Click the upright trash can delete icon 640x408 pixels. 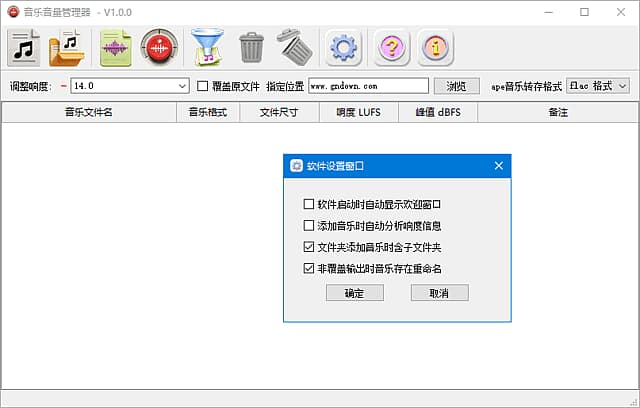251,48
